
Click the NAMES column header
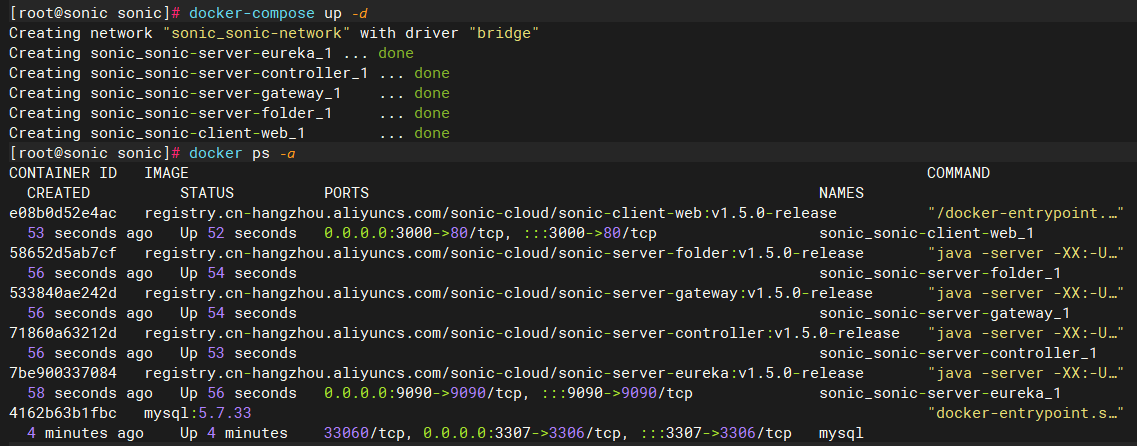(x=841, y=193)
